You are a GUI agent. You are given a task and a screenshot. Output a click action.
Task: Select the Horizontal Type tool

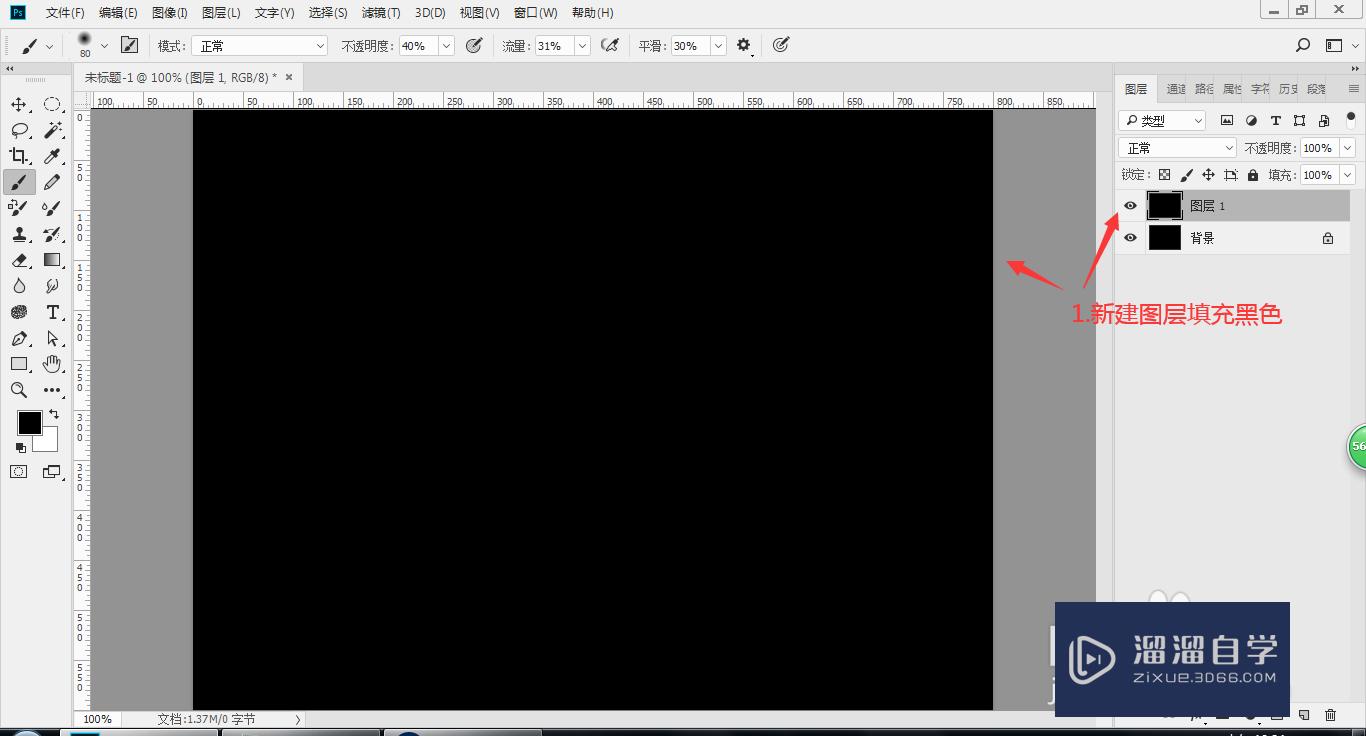click(52, 312)
